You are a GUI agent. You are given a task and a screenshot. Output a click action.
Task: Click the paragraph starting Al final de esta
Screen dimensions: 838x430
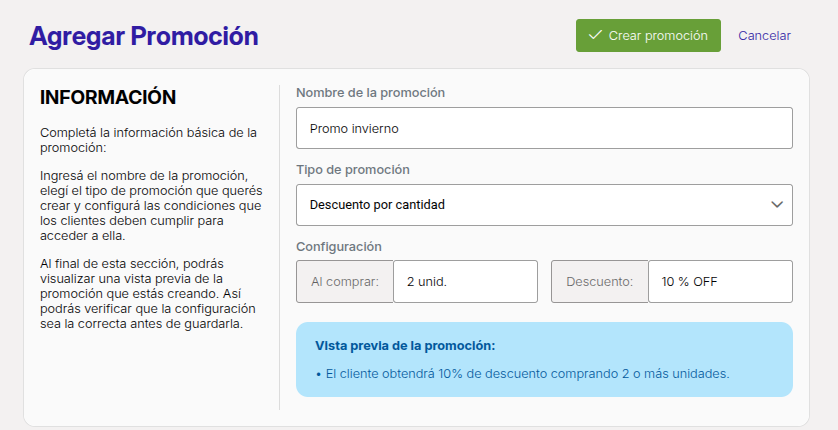pyautogui.click(x=148, y=294)
